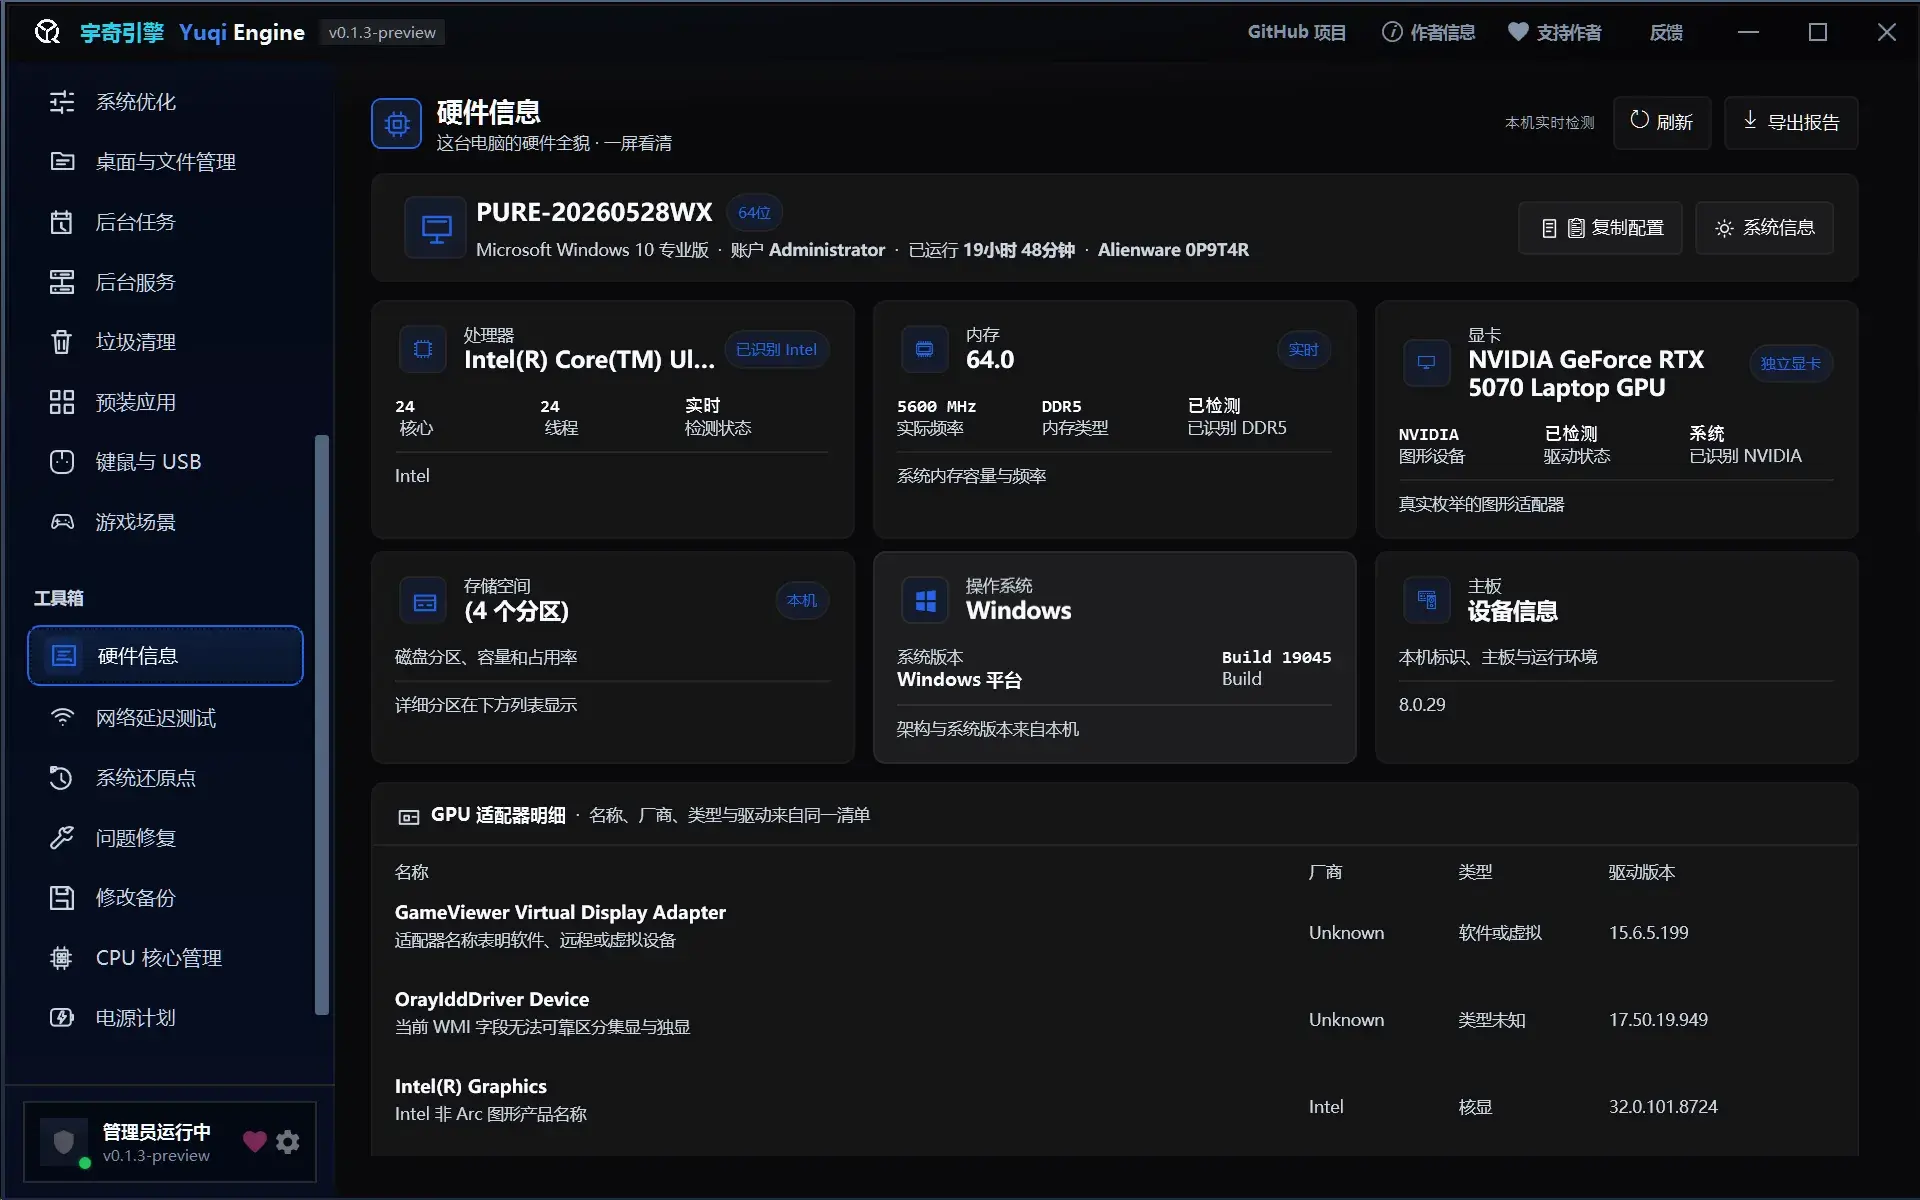Open the 电源计划 battery icon
The width and height of the screenshot is (1920, 1200).
point(62,1018)
